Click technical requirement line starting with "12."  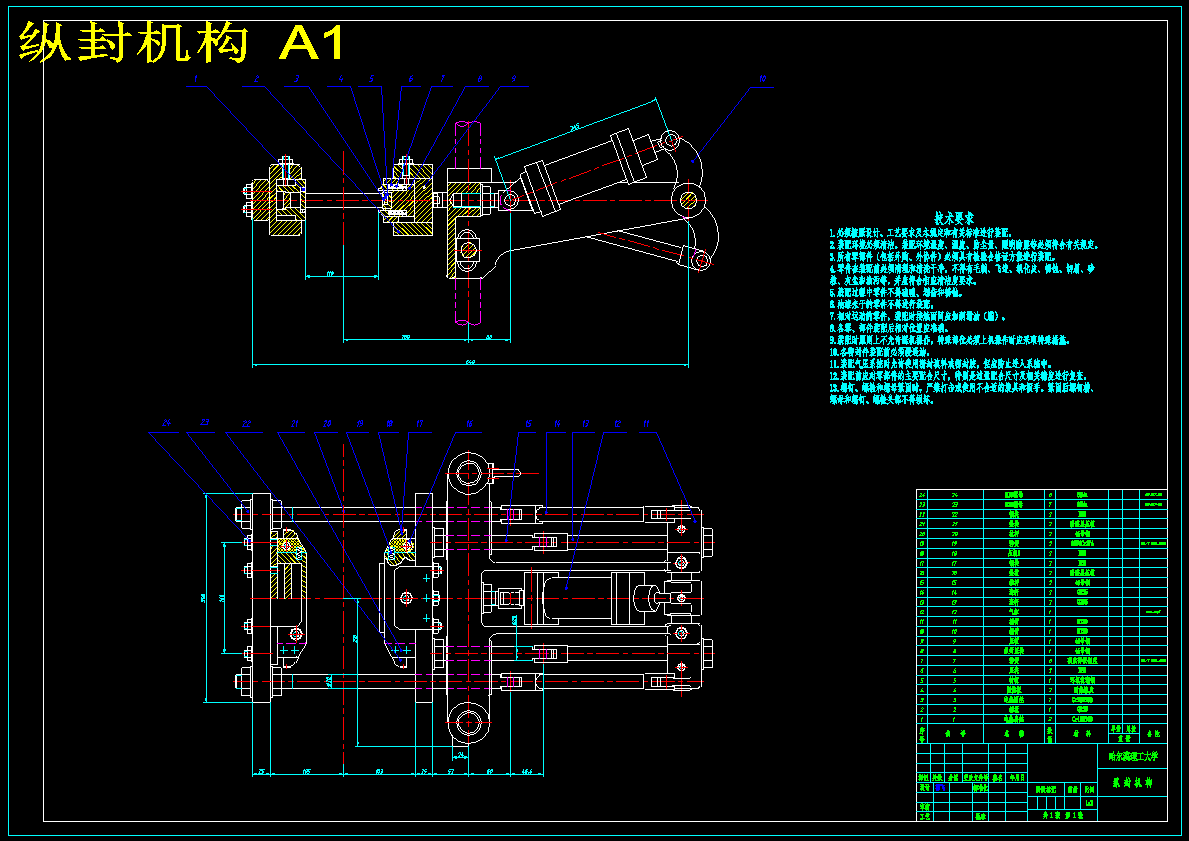pyautogui.click(x=958, y=375)
